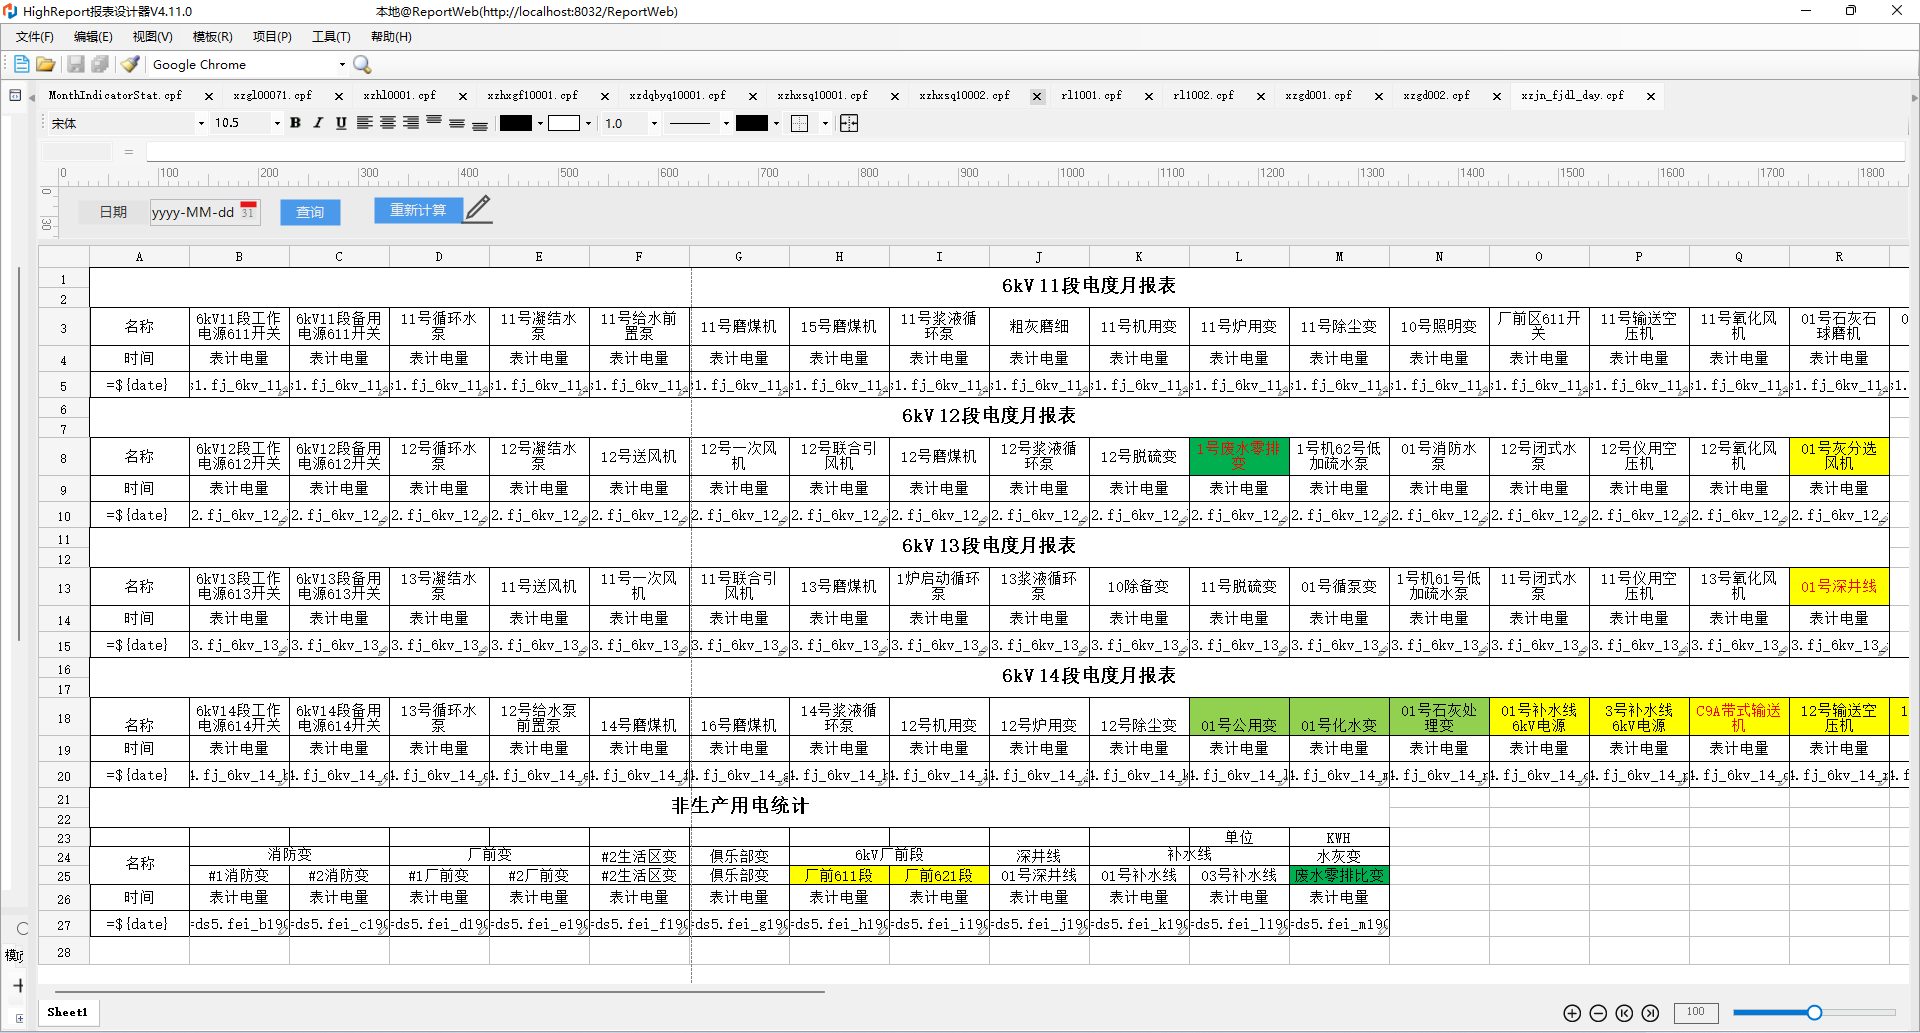Image resolution: width=1920 pixels, height=1033 pixels.
Task: Preview report with magnifier icon
Action: coord(362,64)
